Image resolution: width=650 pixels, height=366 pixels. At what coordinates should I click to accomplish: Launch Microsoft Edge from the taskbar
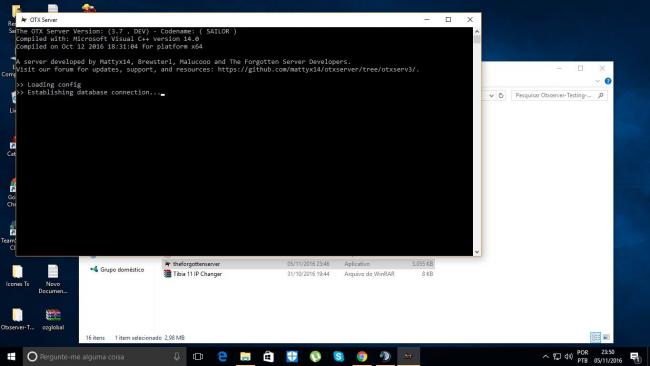click(x=222, y=356)
